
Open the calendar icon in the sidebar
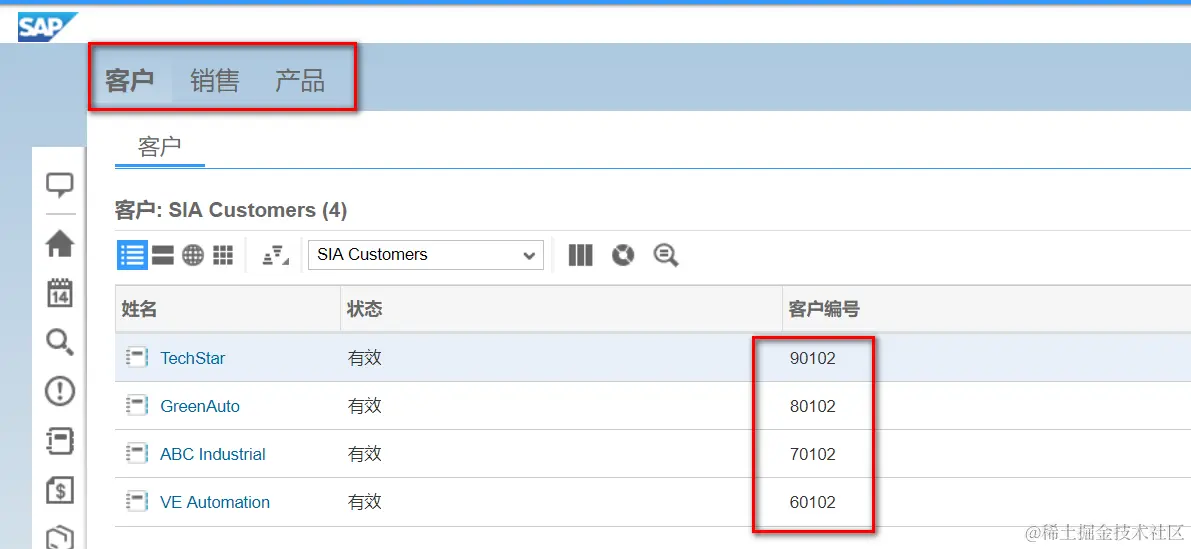coord(60,292)
